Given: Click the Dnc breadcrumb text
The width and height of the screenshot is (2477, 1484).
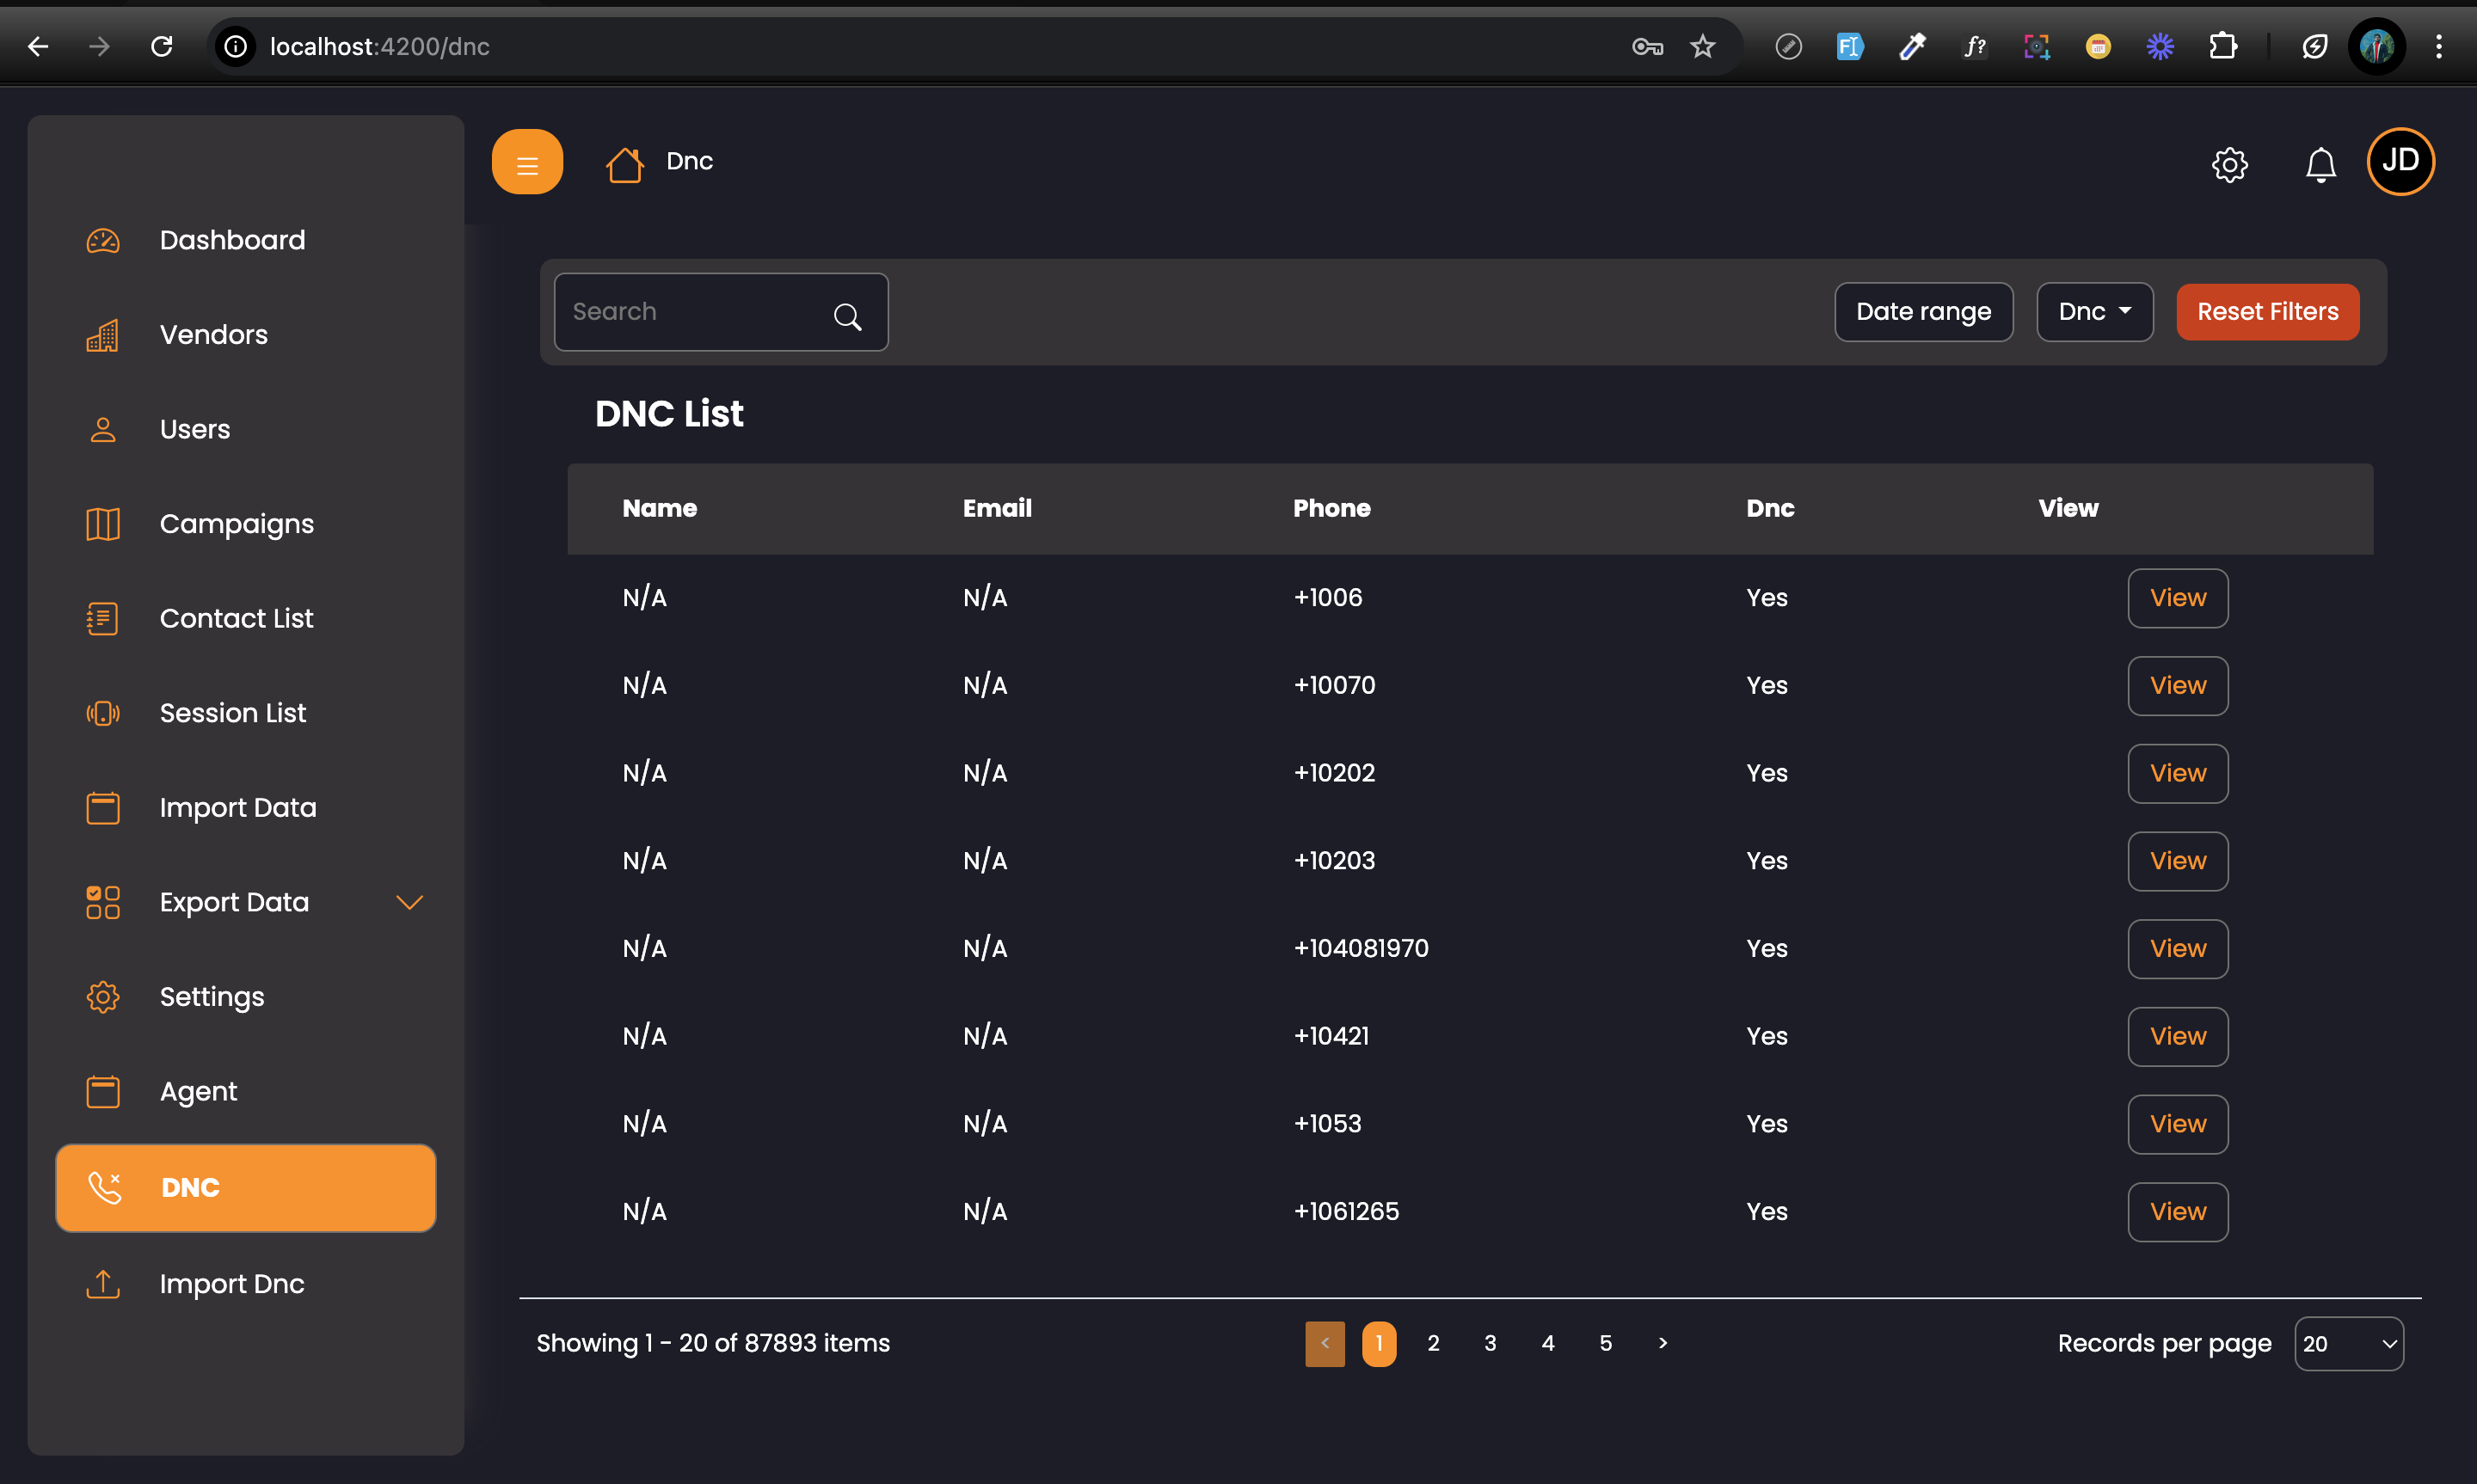Looking at the screenshot, I should tap(689, 161).
